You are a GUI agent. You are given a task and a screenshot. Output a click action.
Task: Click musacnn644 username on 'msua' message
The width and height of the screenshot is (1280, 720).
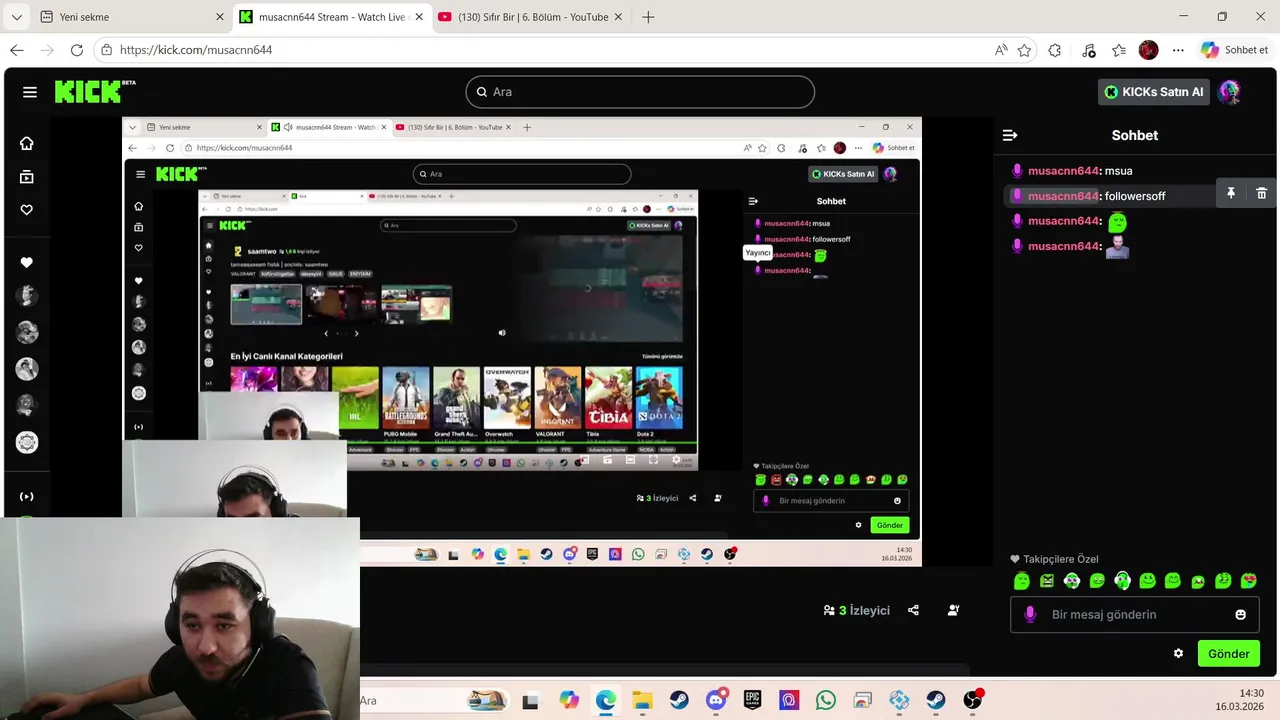[1063, 171]
